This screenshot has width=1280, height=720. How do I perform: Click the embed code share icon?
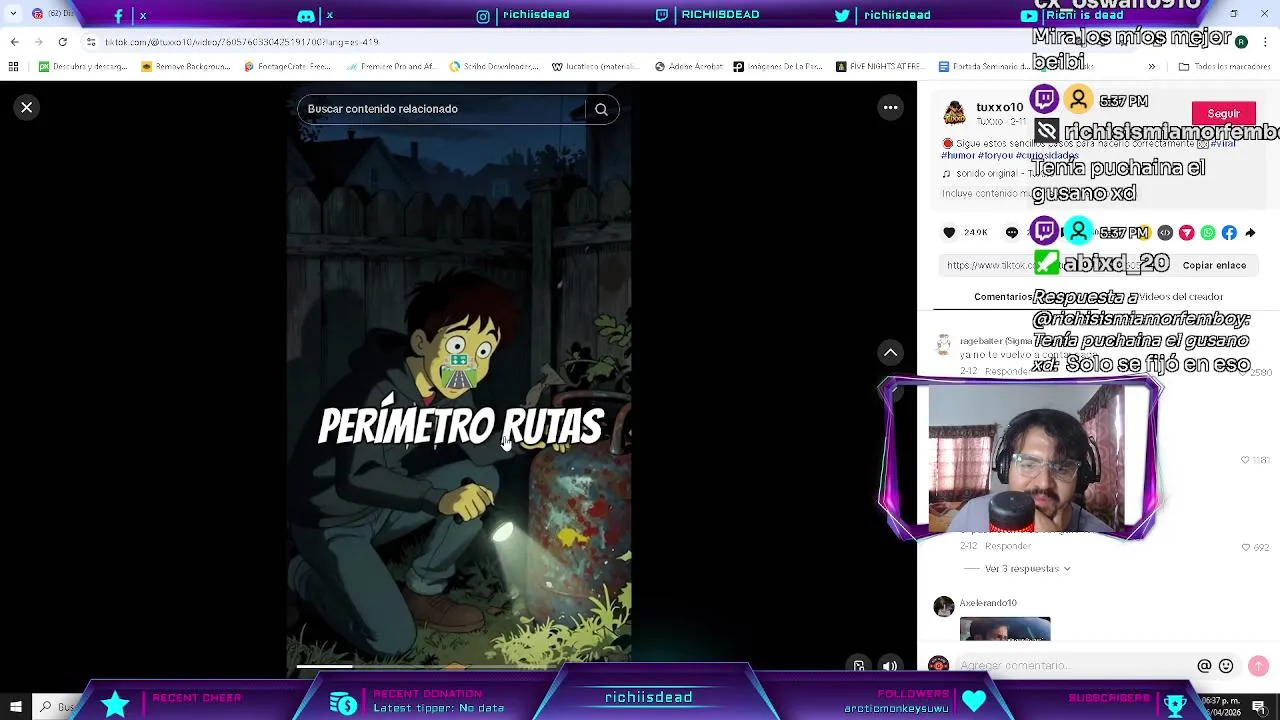pos(1165,233)
